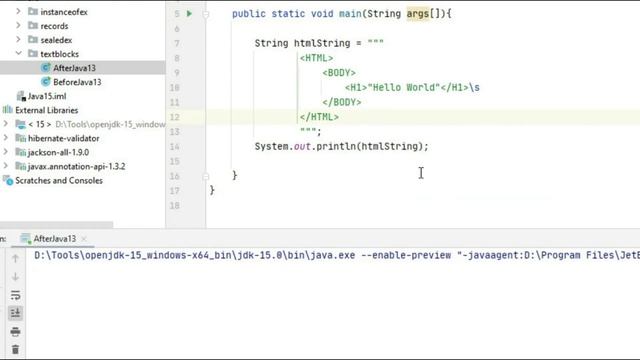Toggle soft-wrap in the run console
This screenshot has height=360, width=640.
click(x=15, y=295)
